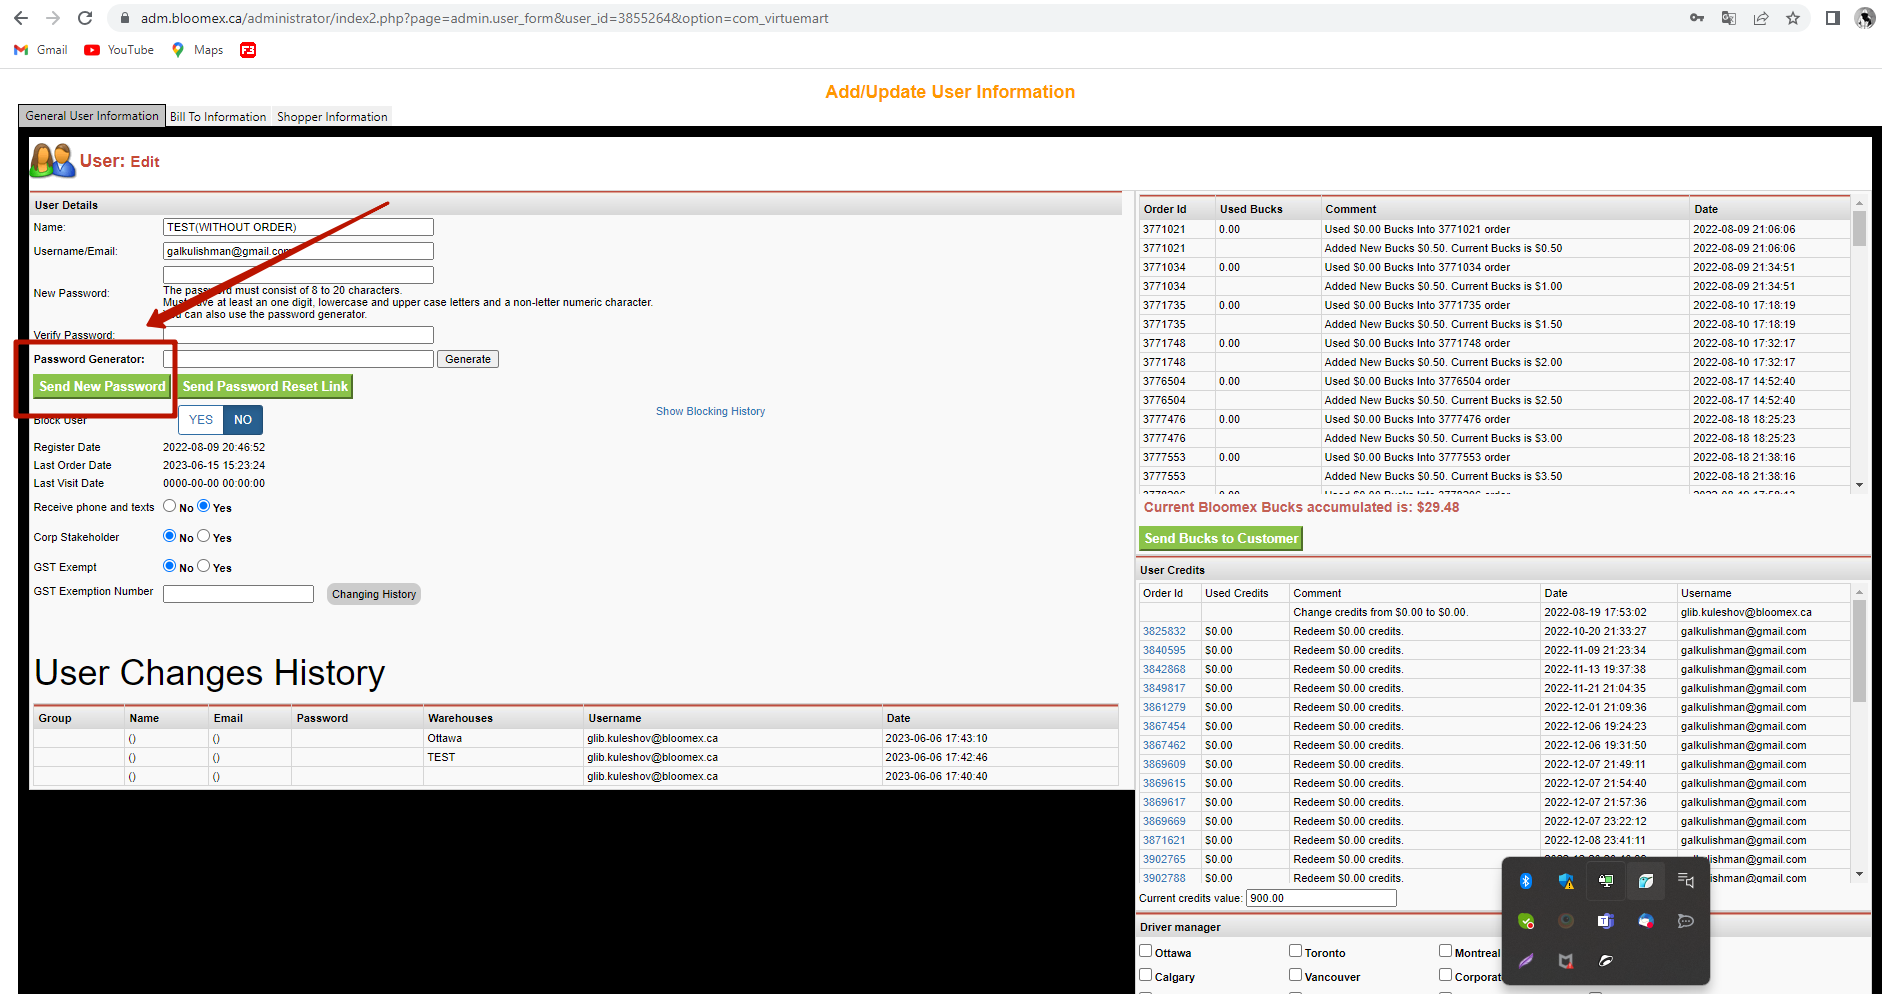The height and width of the screenshot is (994, 1882).
Task: Click the McAfee tray icon
Action: 1566,961
